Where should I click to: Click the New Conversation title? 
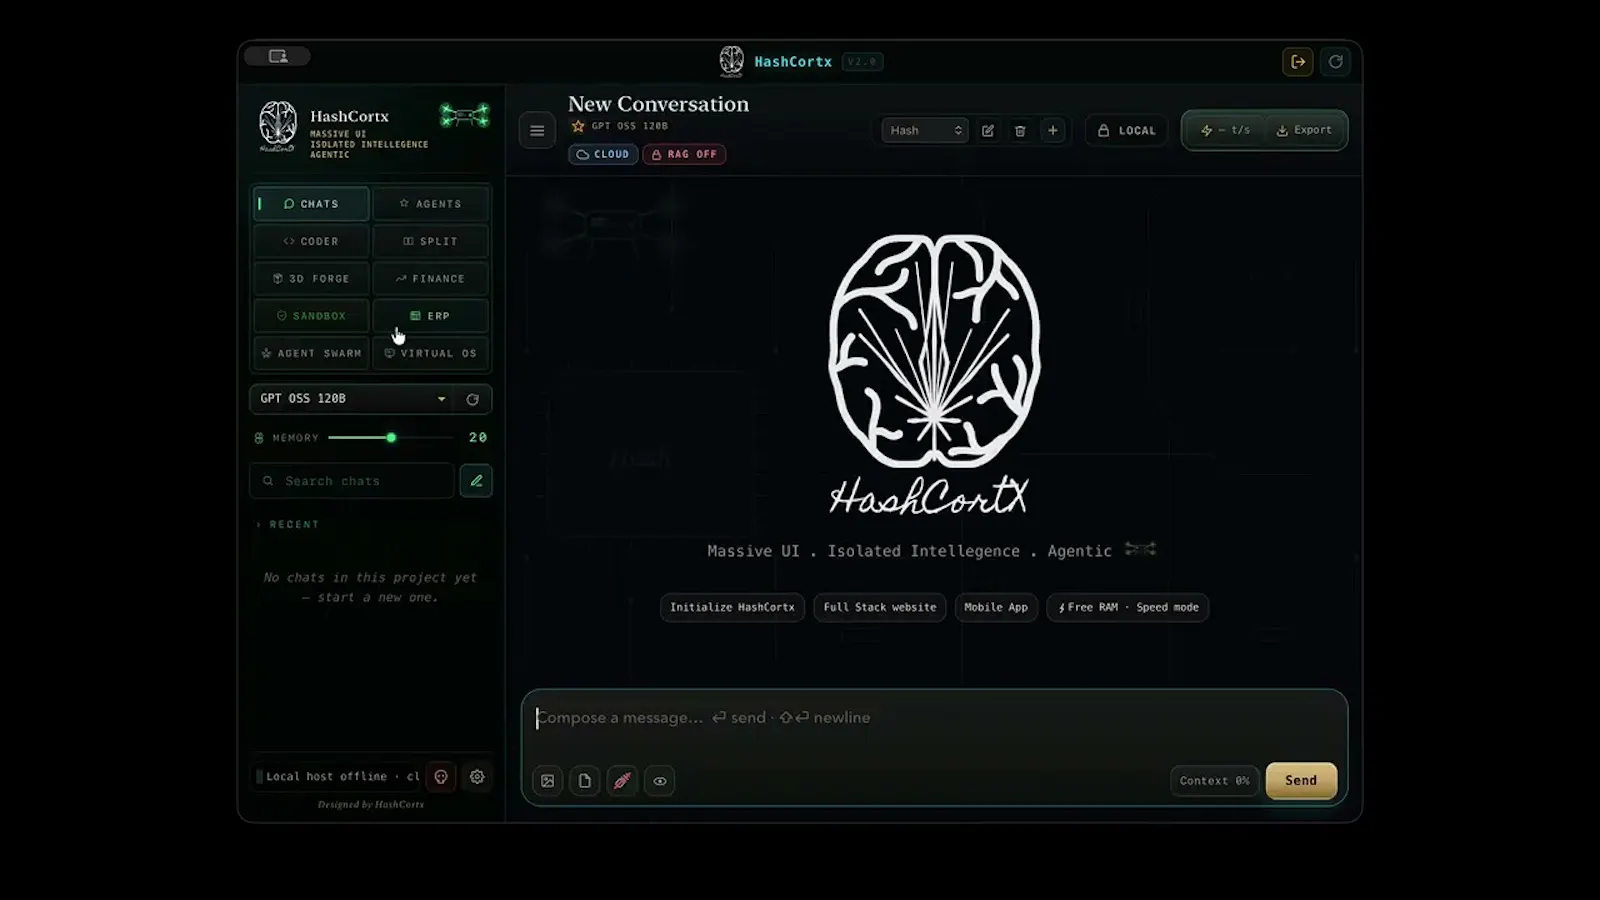tap(658, 104)
